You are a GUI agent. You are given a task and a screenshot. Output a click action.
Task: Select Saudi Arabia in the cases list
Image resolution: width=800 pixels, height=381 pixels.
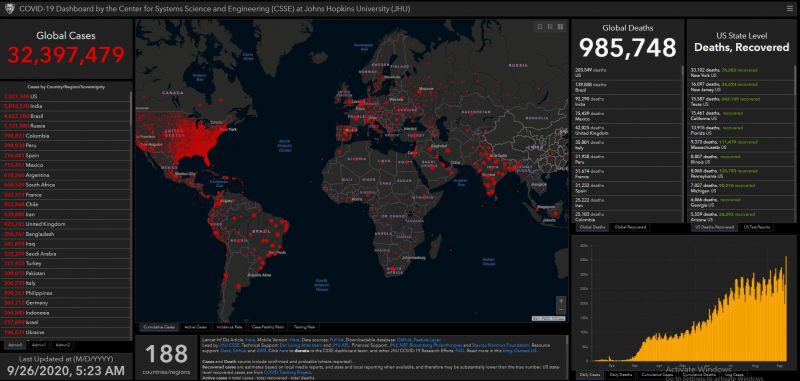[x=66, y=253]
